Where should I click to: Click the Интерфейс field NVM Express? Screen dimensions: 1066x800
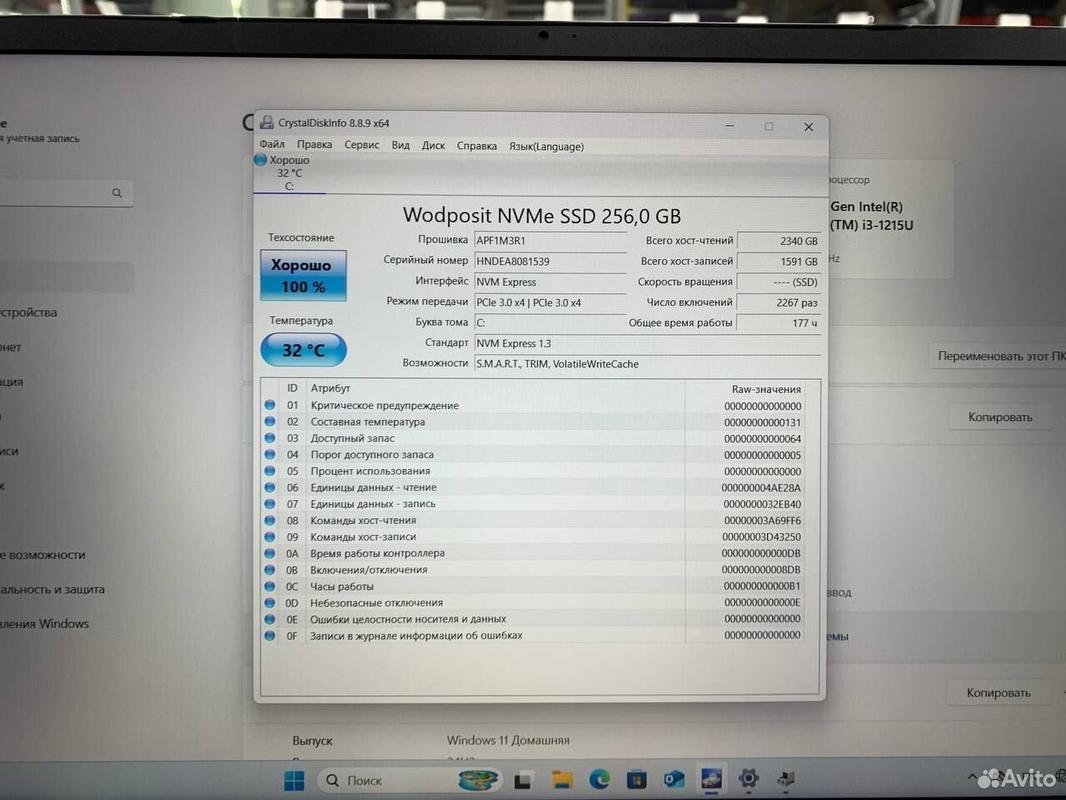point(550,282)
